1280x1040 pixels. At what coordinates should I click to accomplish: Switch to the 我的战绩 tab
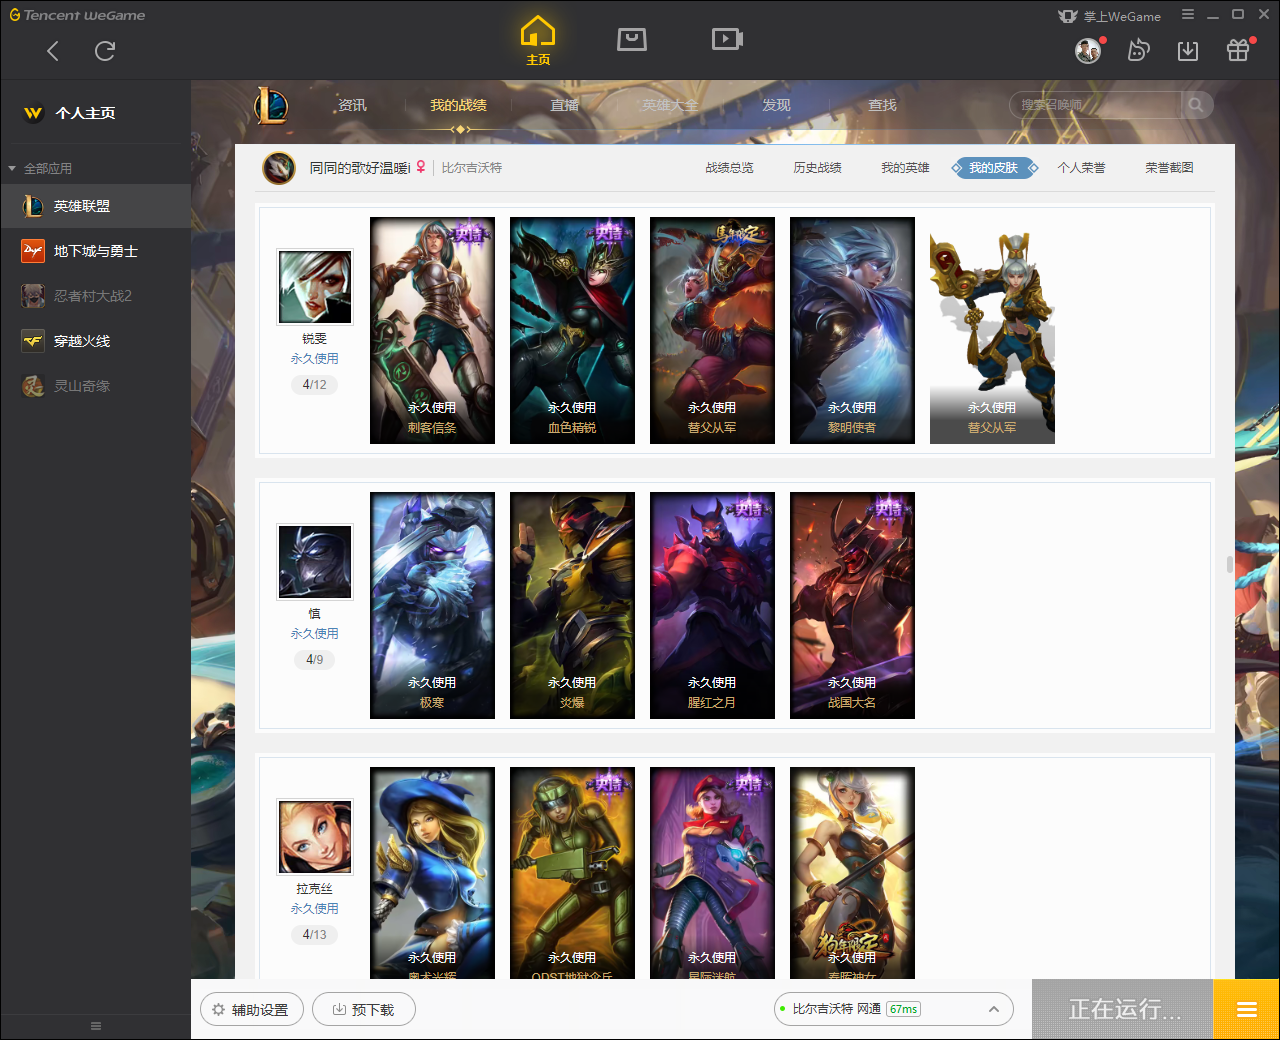(458, 105)
